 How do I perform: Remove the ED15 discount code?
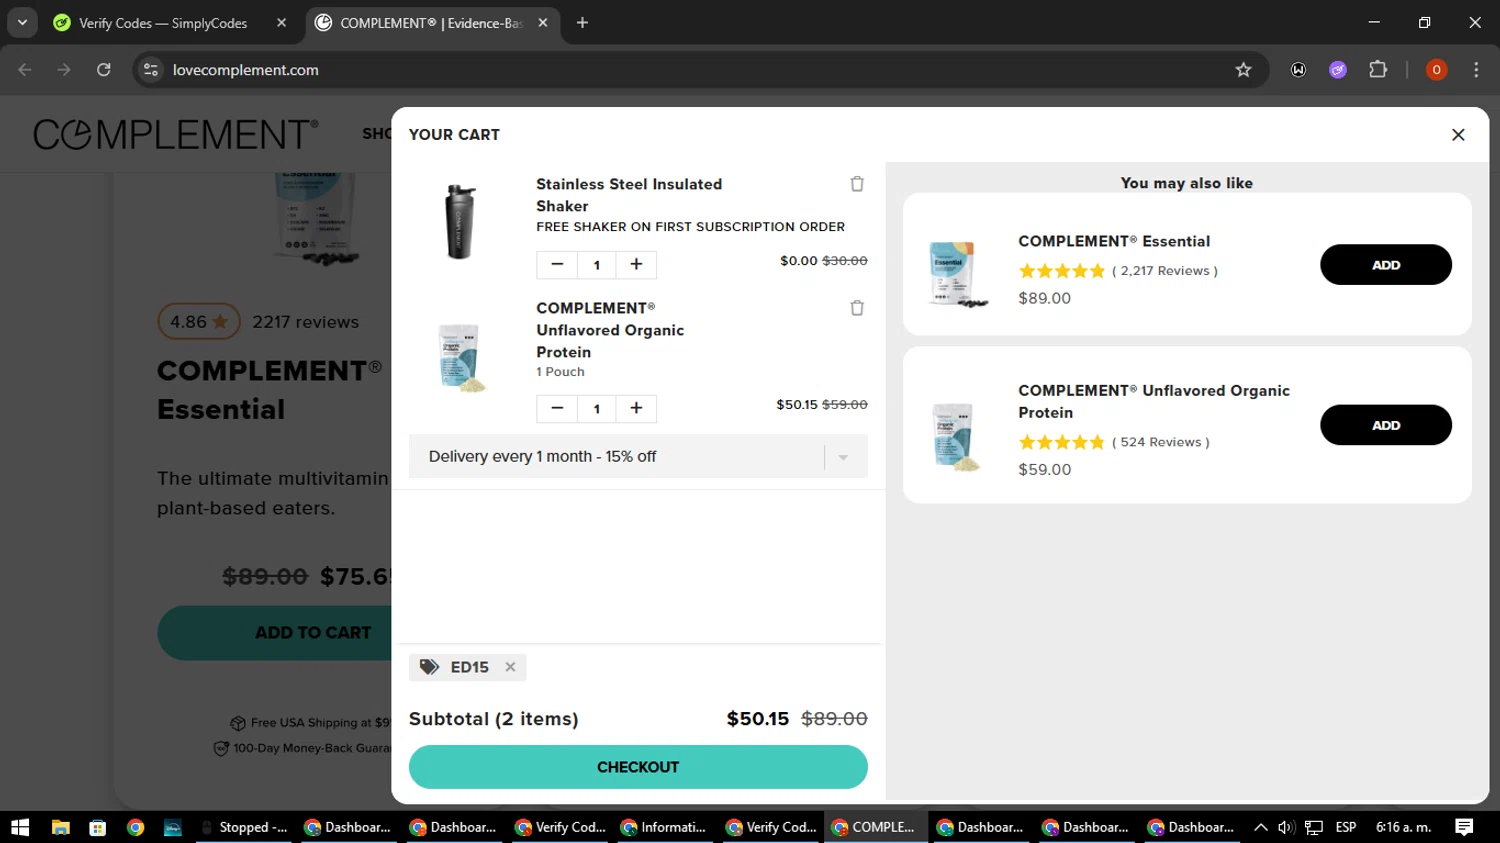[510, 667]
